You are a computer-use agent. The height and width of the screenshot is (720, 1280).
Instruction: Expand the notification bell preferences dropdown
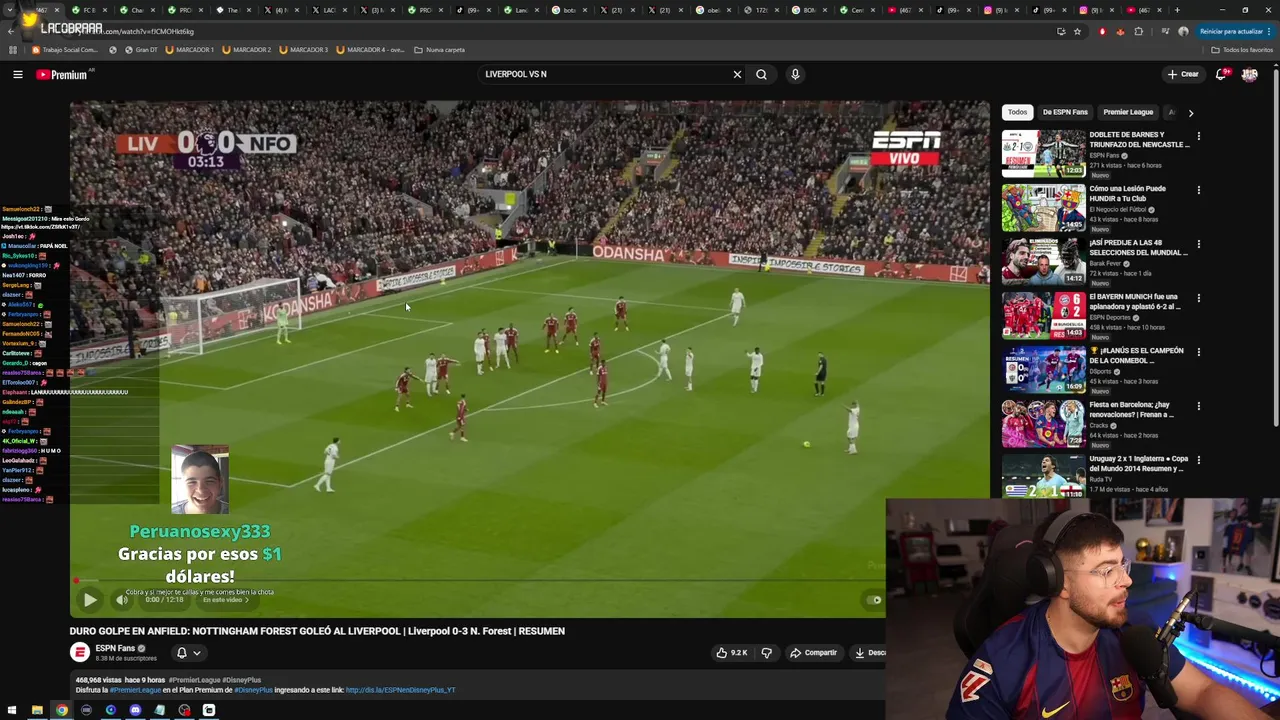188,653
